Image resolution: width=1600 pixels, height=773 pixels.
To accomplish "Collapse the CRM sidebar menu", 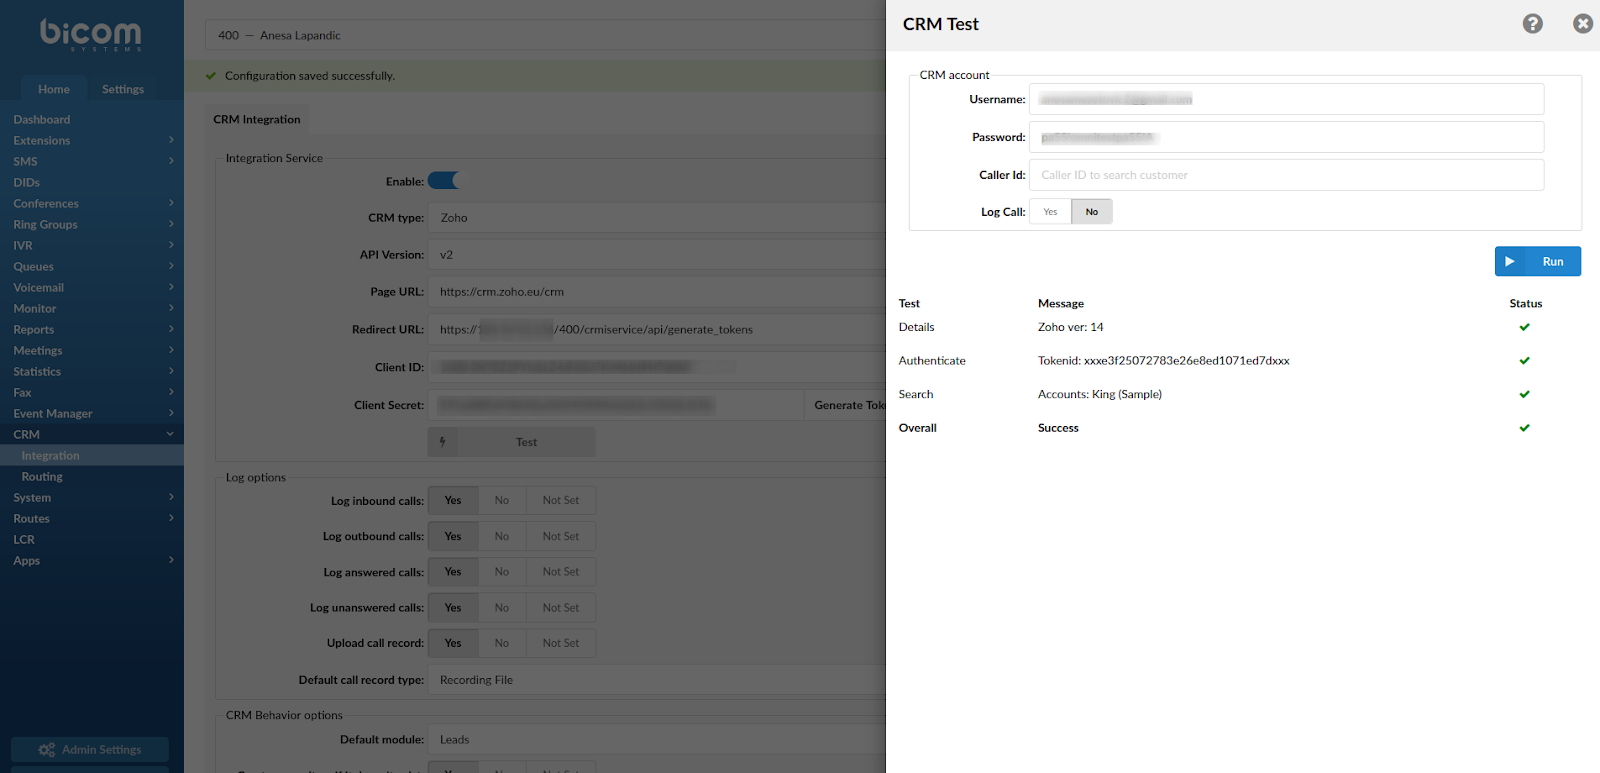I will pyautogui.click(x=92, y=434).
